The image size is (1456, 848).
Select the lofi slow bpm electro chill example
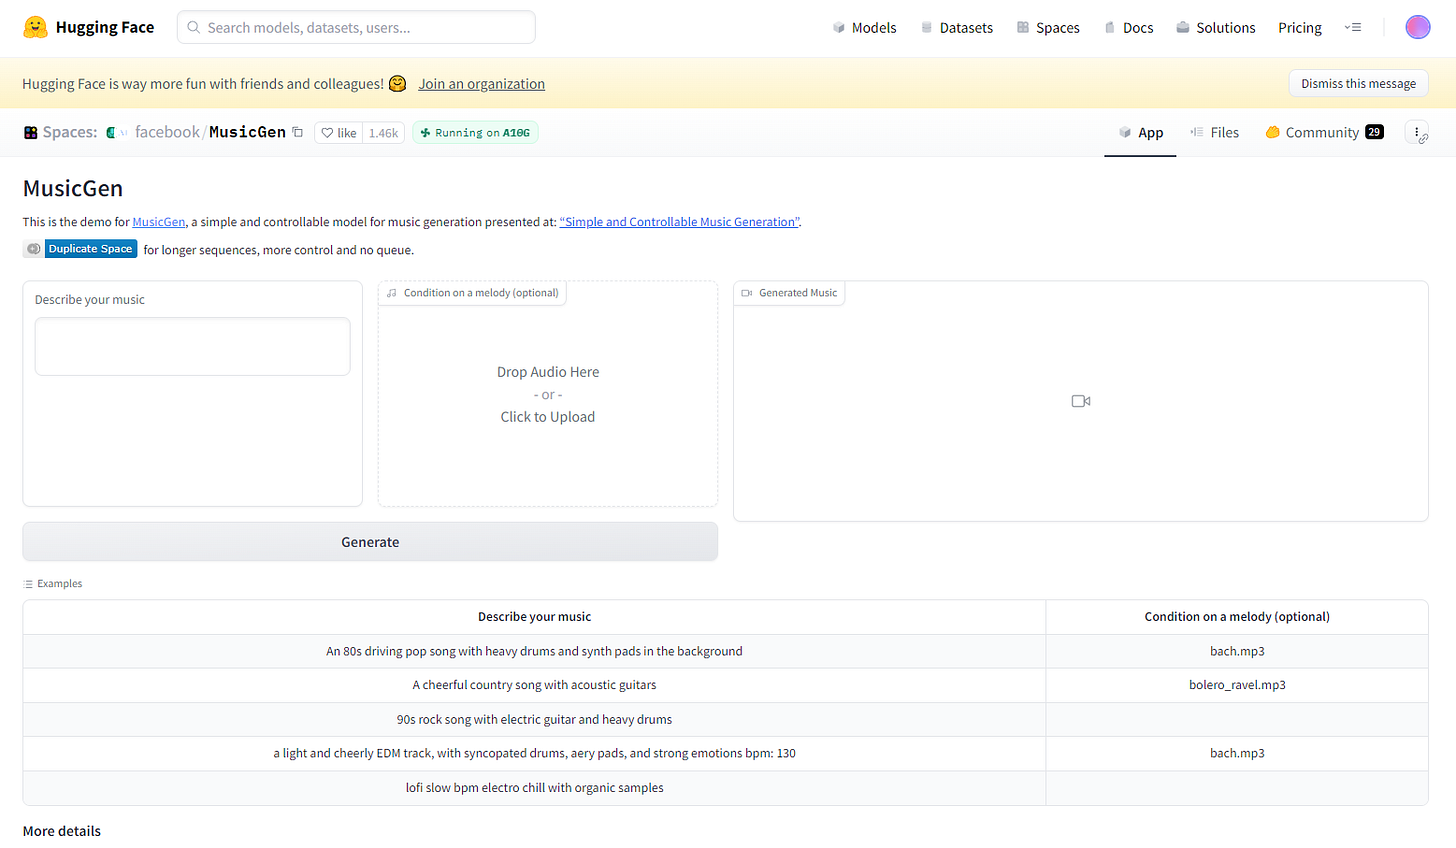point(534,787)
